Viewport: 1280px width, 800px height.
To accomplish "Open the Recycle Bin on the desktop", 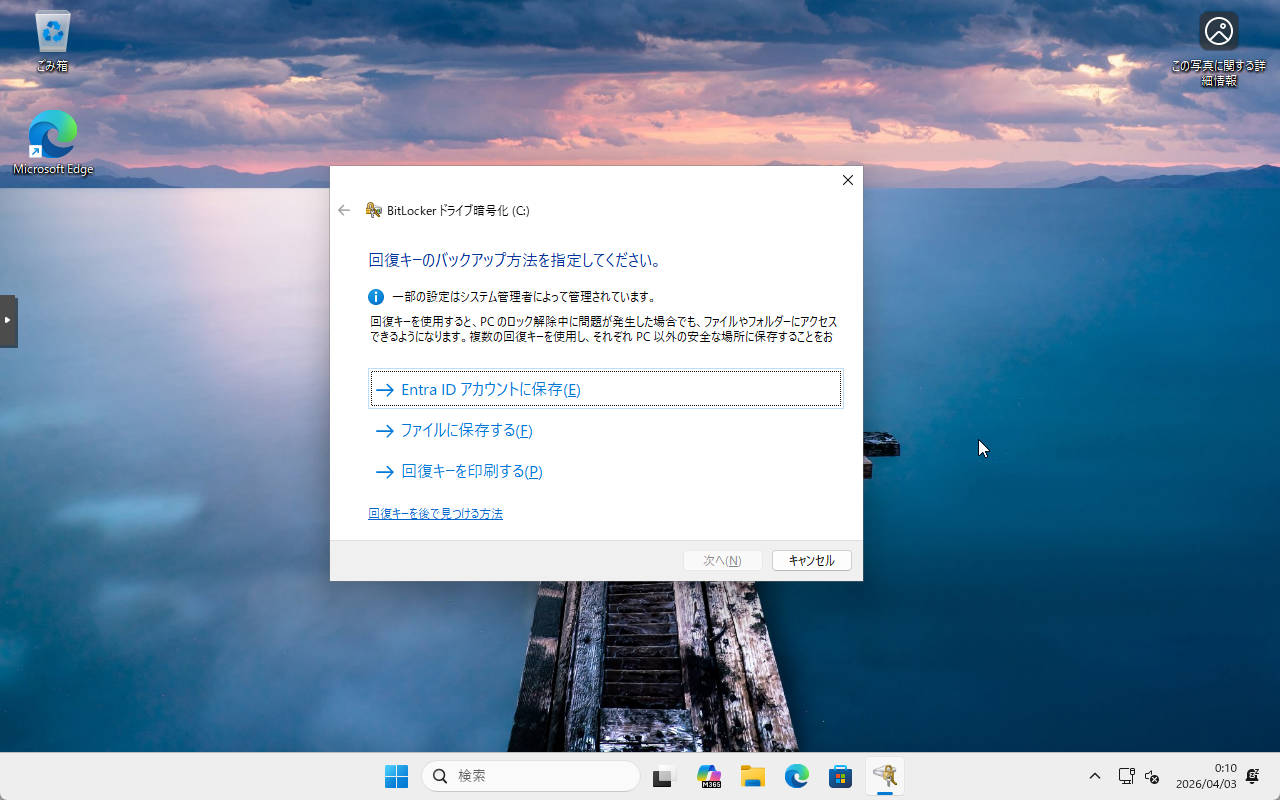I will pyautogui.click(x=51, y=38).
